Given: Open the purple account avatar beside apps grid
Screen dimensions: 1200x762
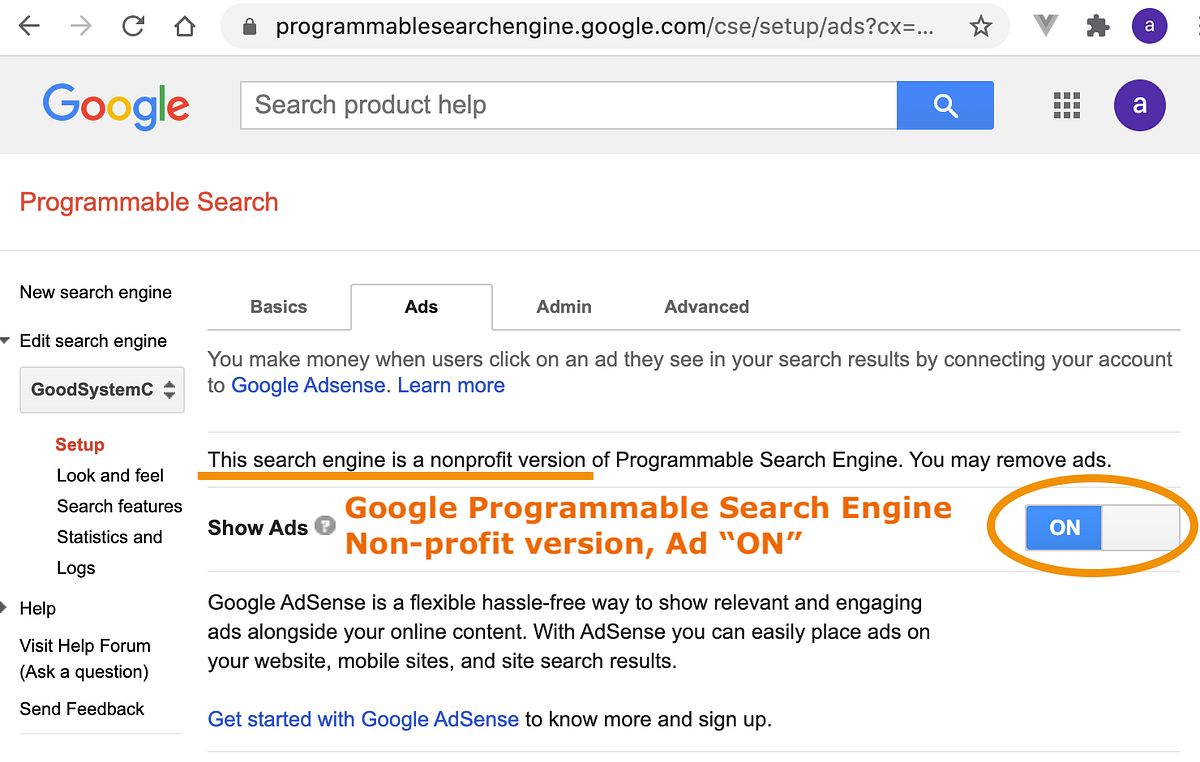Looking at the screenshot, I should (x=1139, y=105).
